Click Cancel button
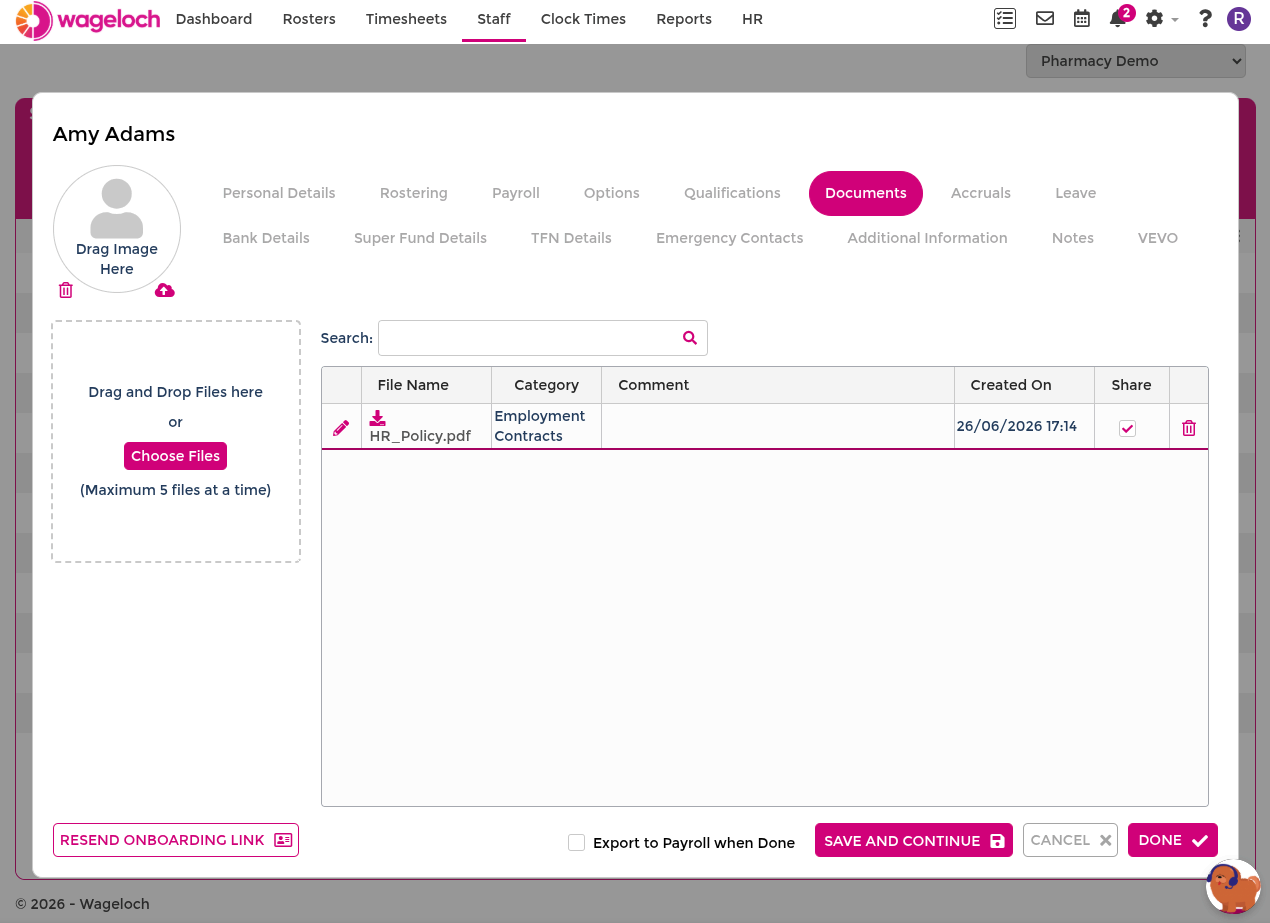The image size is (1270, 923). [1070, 840]
